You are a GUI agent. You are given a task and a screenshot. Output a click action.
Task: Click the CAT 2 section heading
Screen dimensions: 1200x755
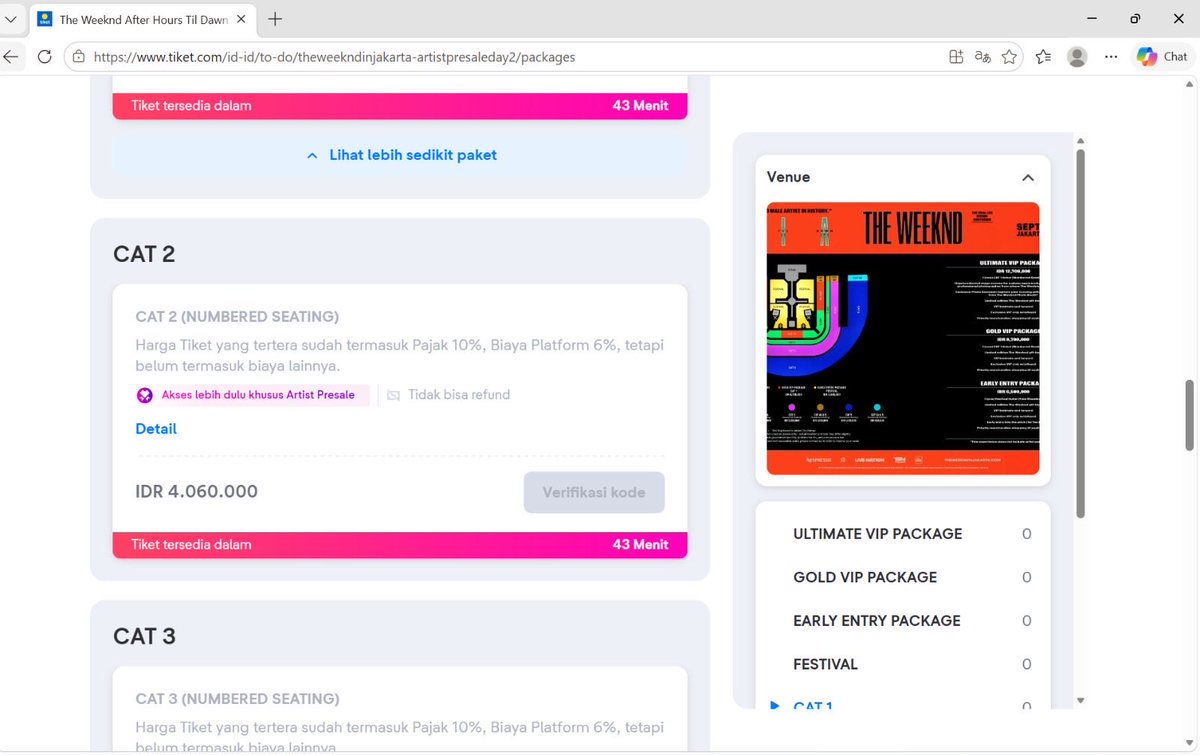pyautogui.click(x=144, y=254)
